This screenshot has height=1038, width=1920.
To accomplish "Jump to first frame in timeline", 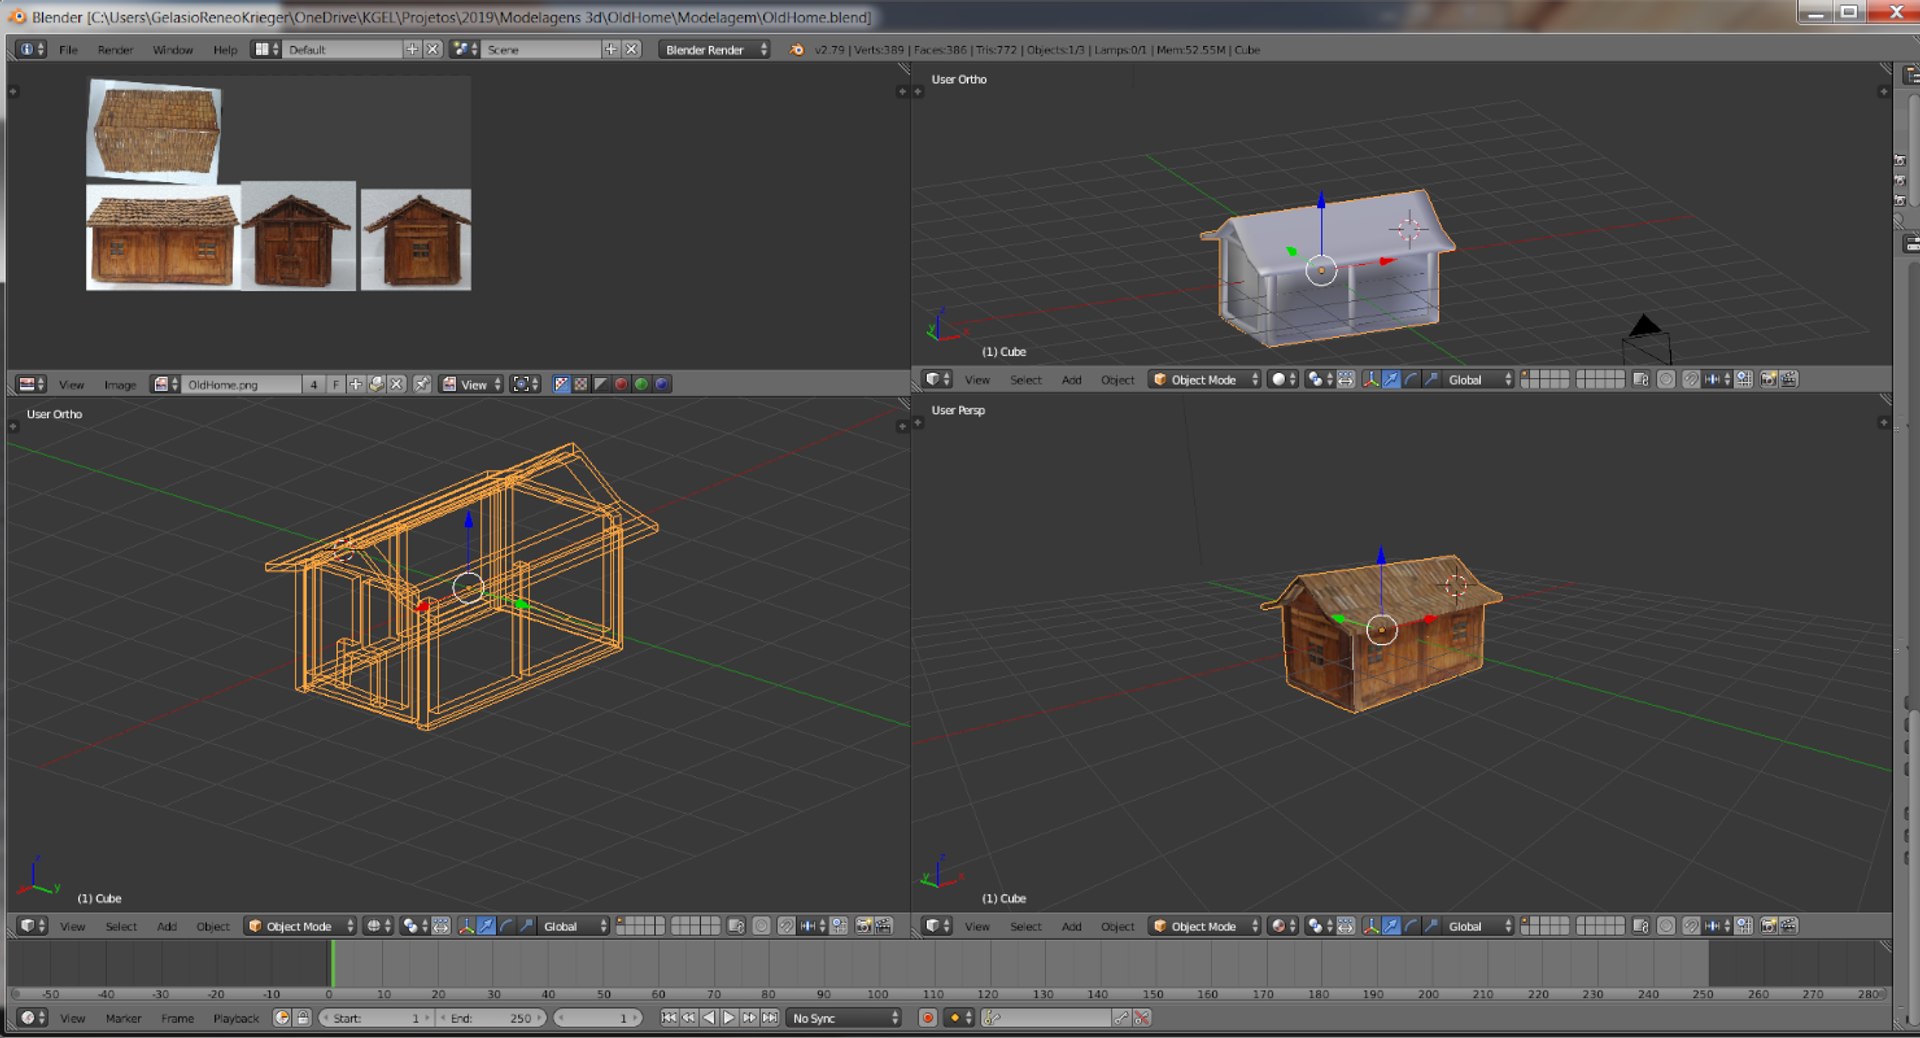I will (668, 1018).
